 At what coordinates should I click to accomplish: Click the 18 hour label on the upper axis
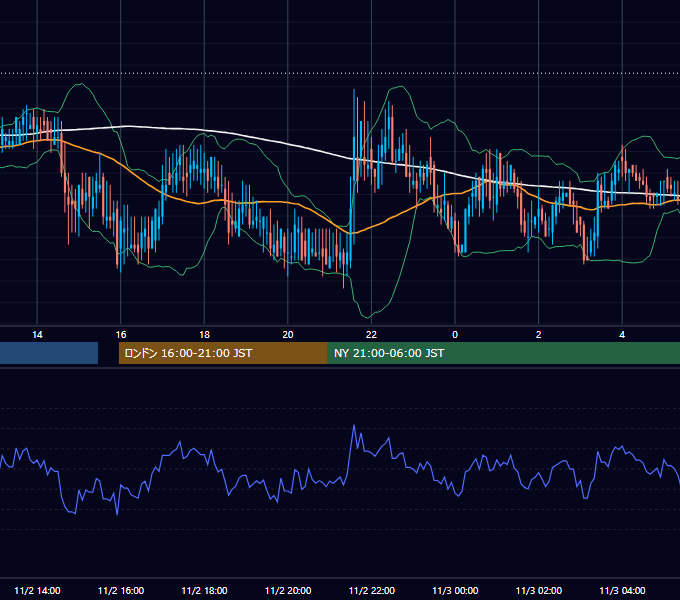(204, 335)
